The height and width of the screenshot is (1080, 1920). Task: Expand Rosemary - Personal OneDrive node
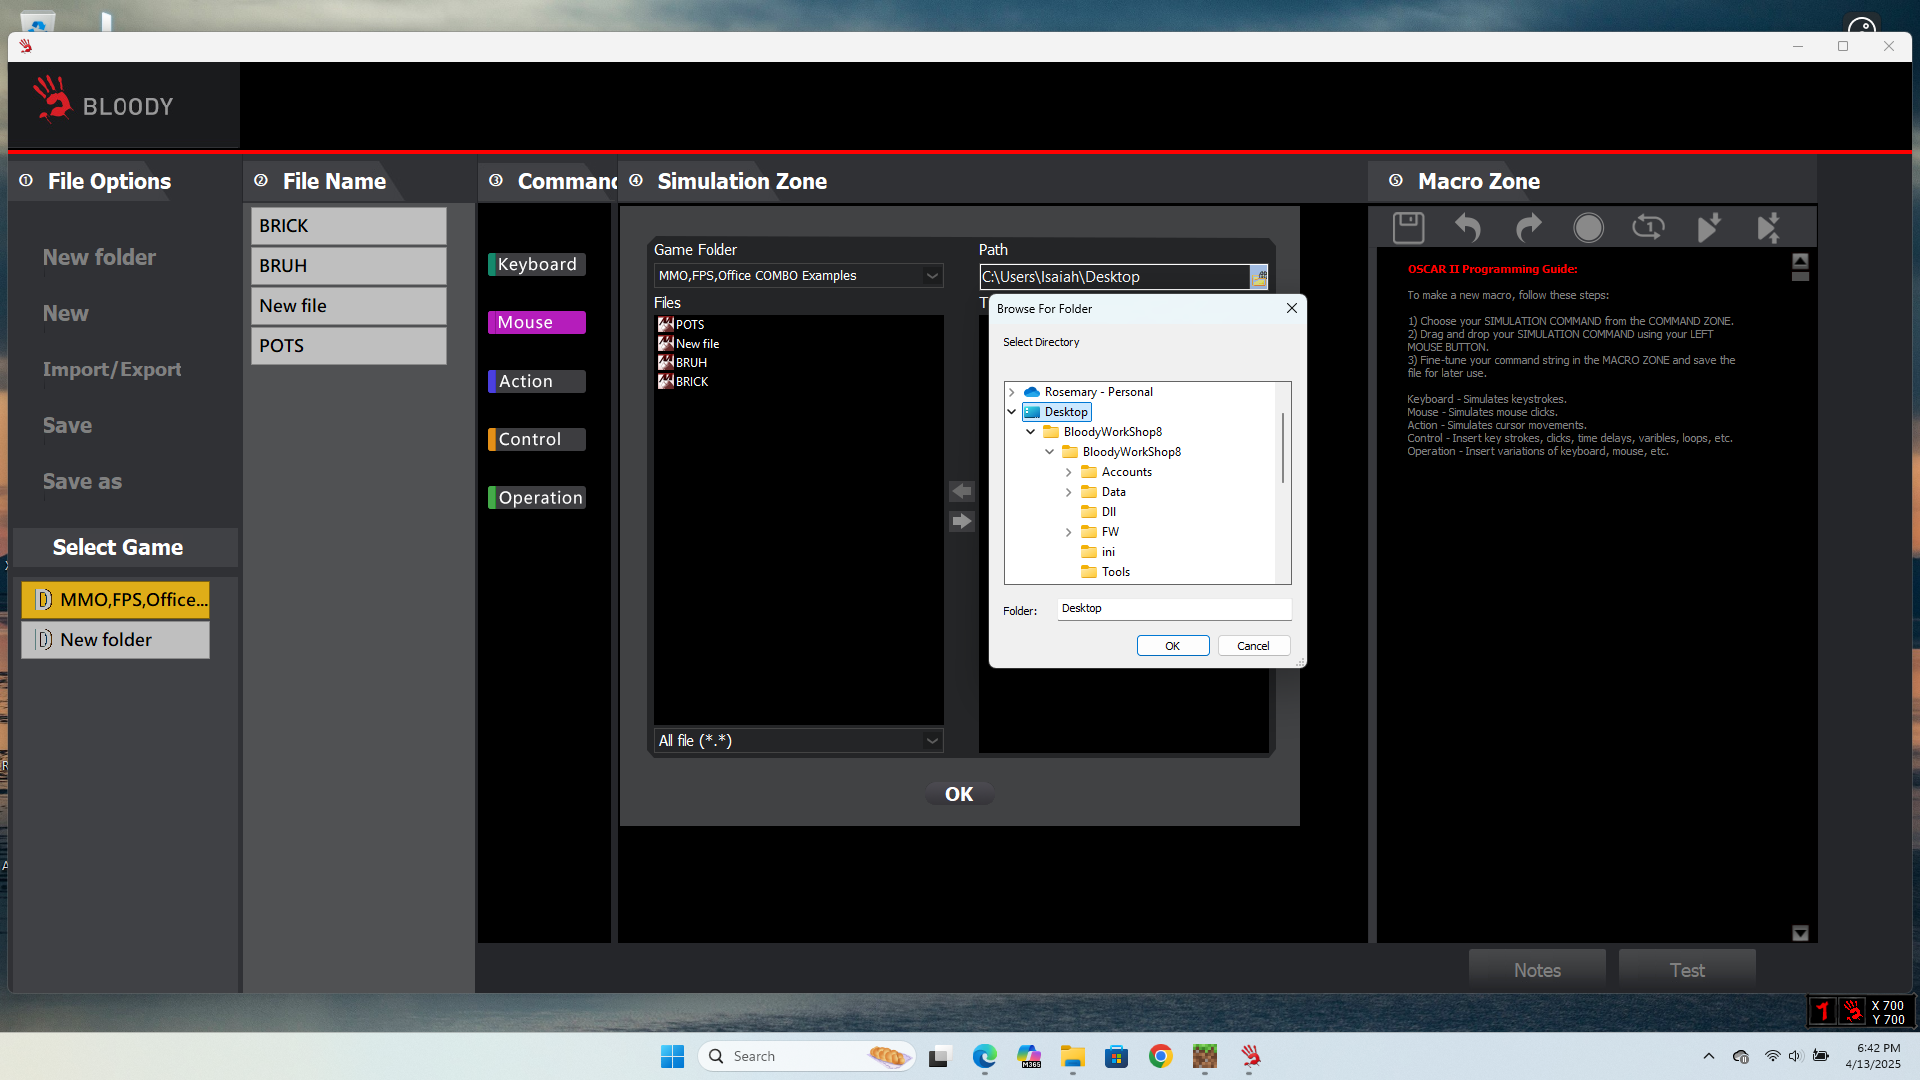(x=1012, y=392)
